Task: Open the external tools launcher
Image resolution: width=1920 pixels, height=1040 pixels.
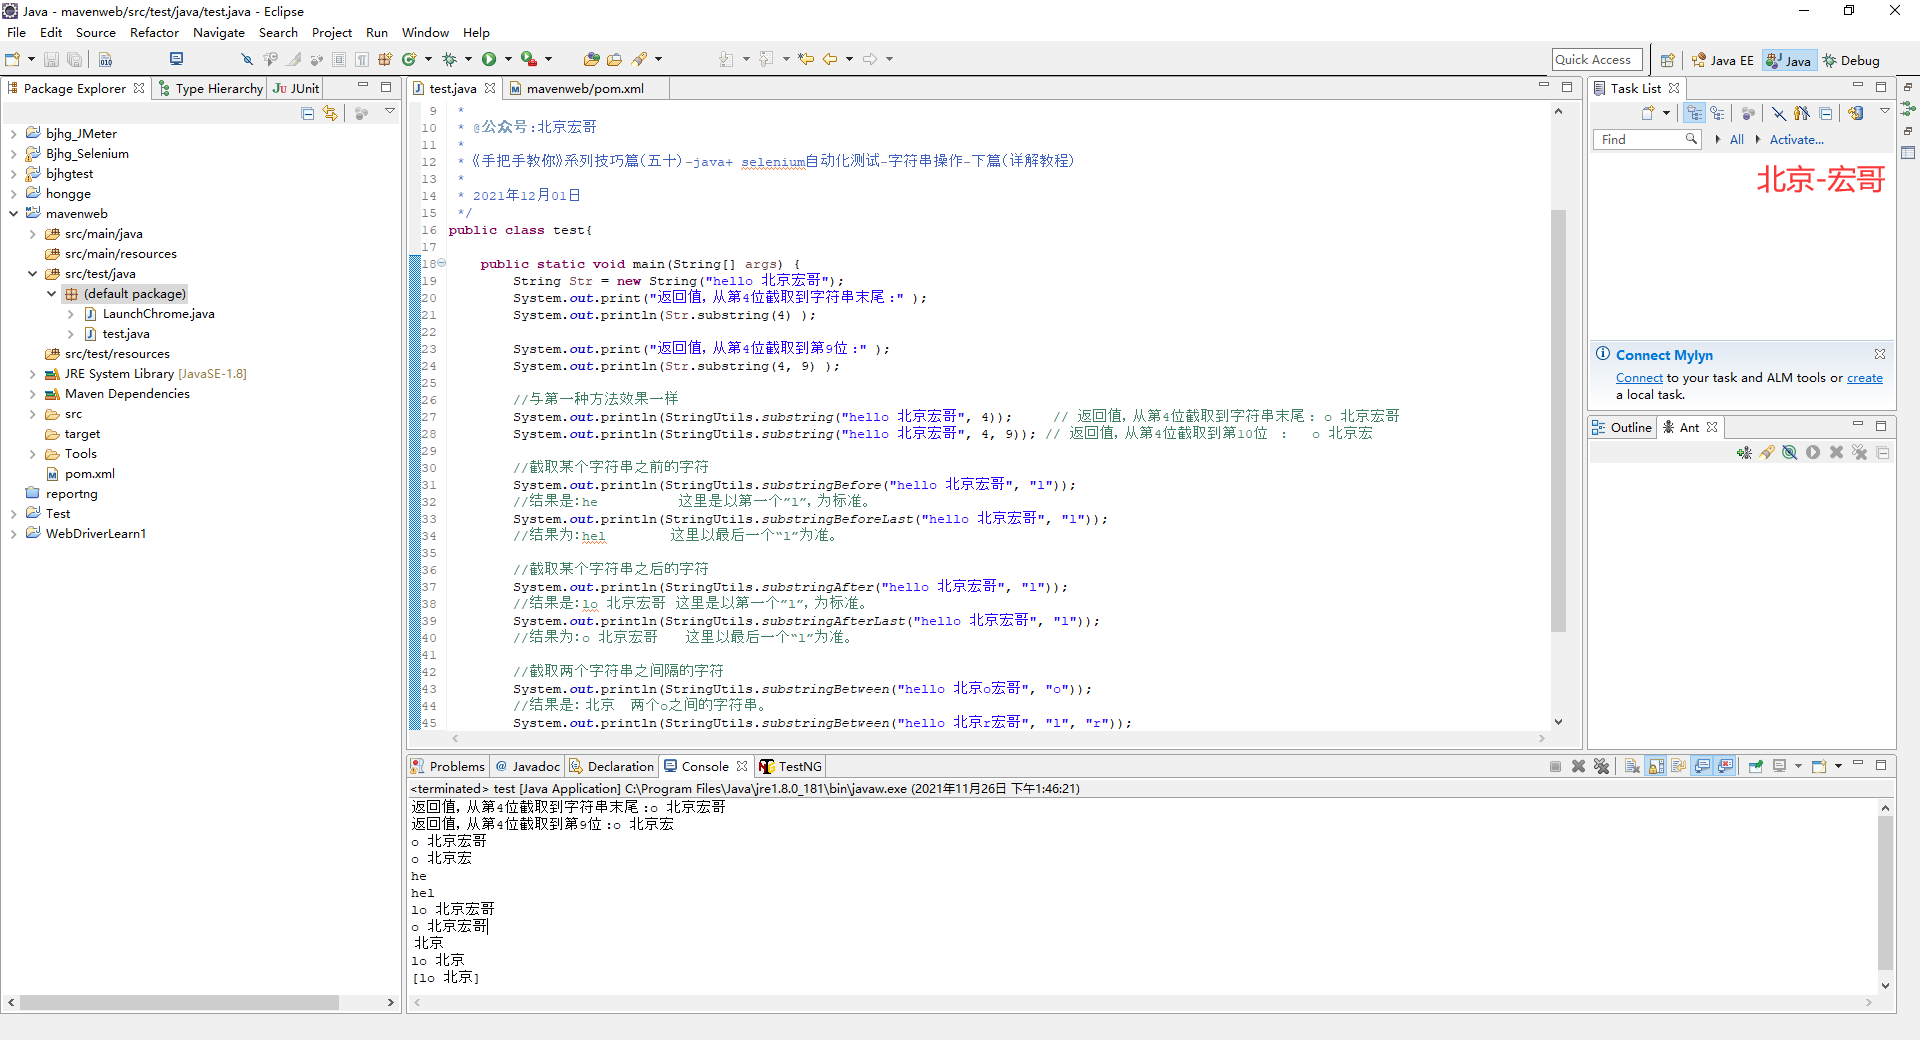Action: coord(526,58)
